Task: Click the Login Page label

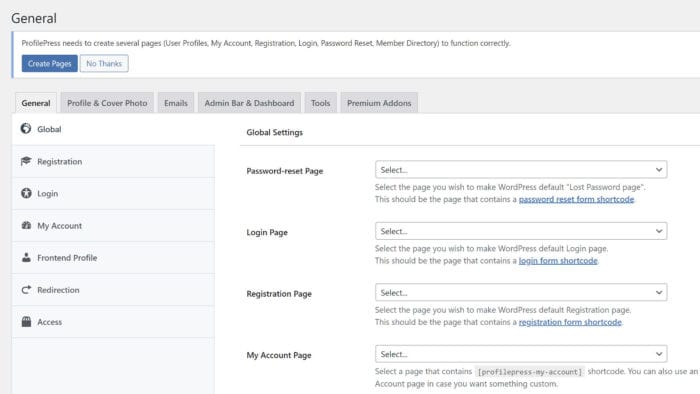Action: point(267,232)
